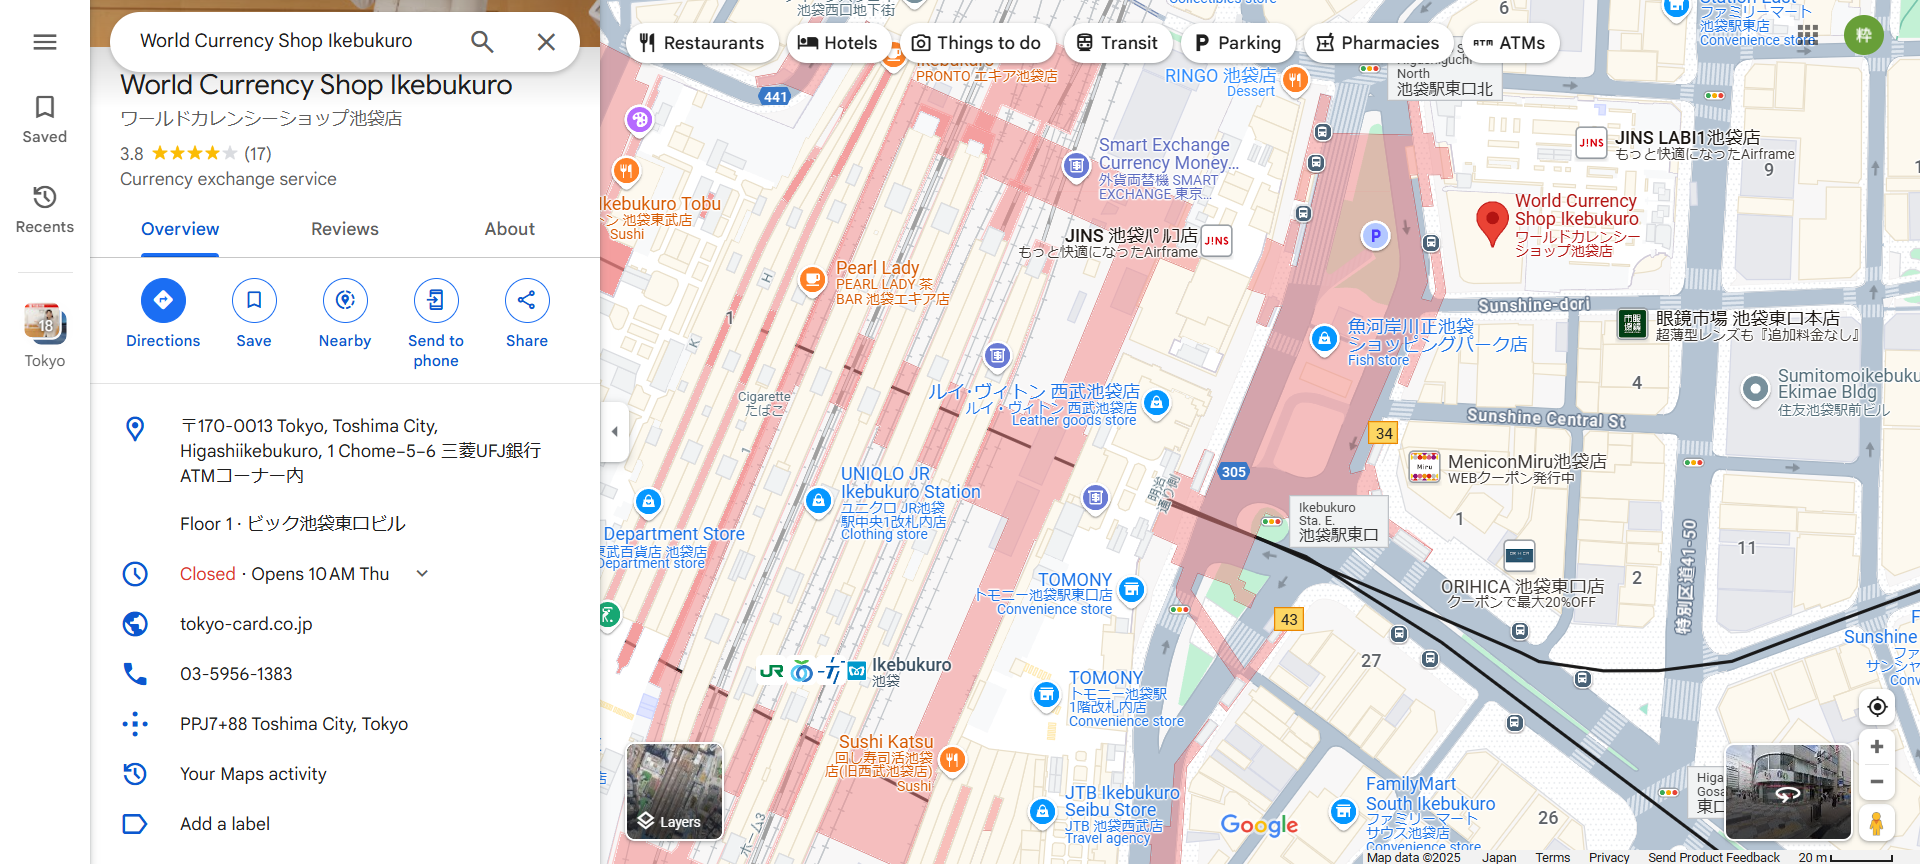Filter map by Hotels
The width and height of the screenshot is (1920, 864).
838,43
